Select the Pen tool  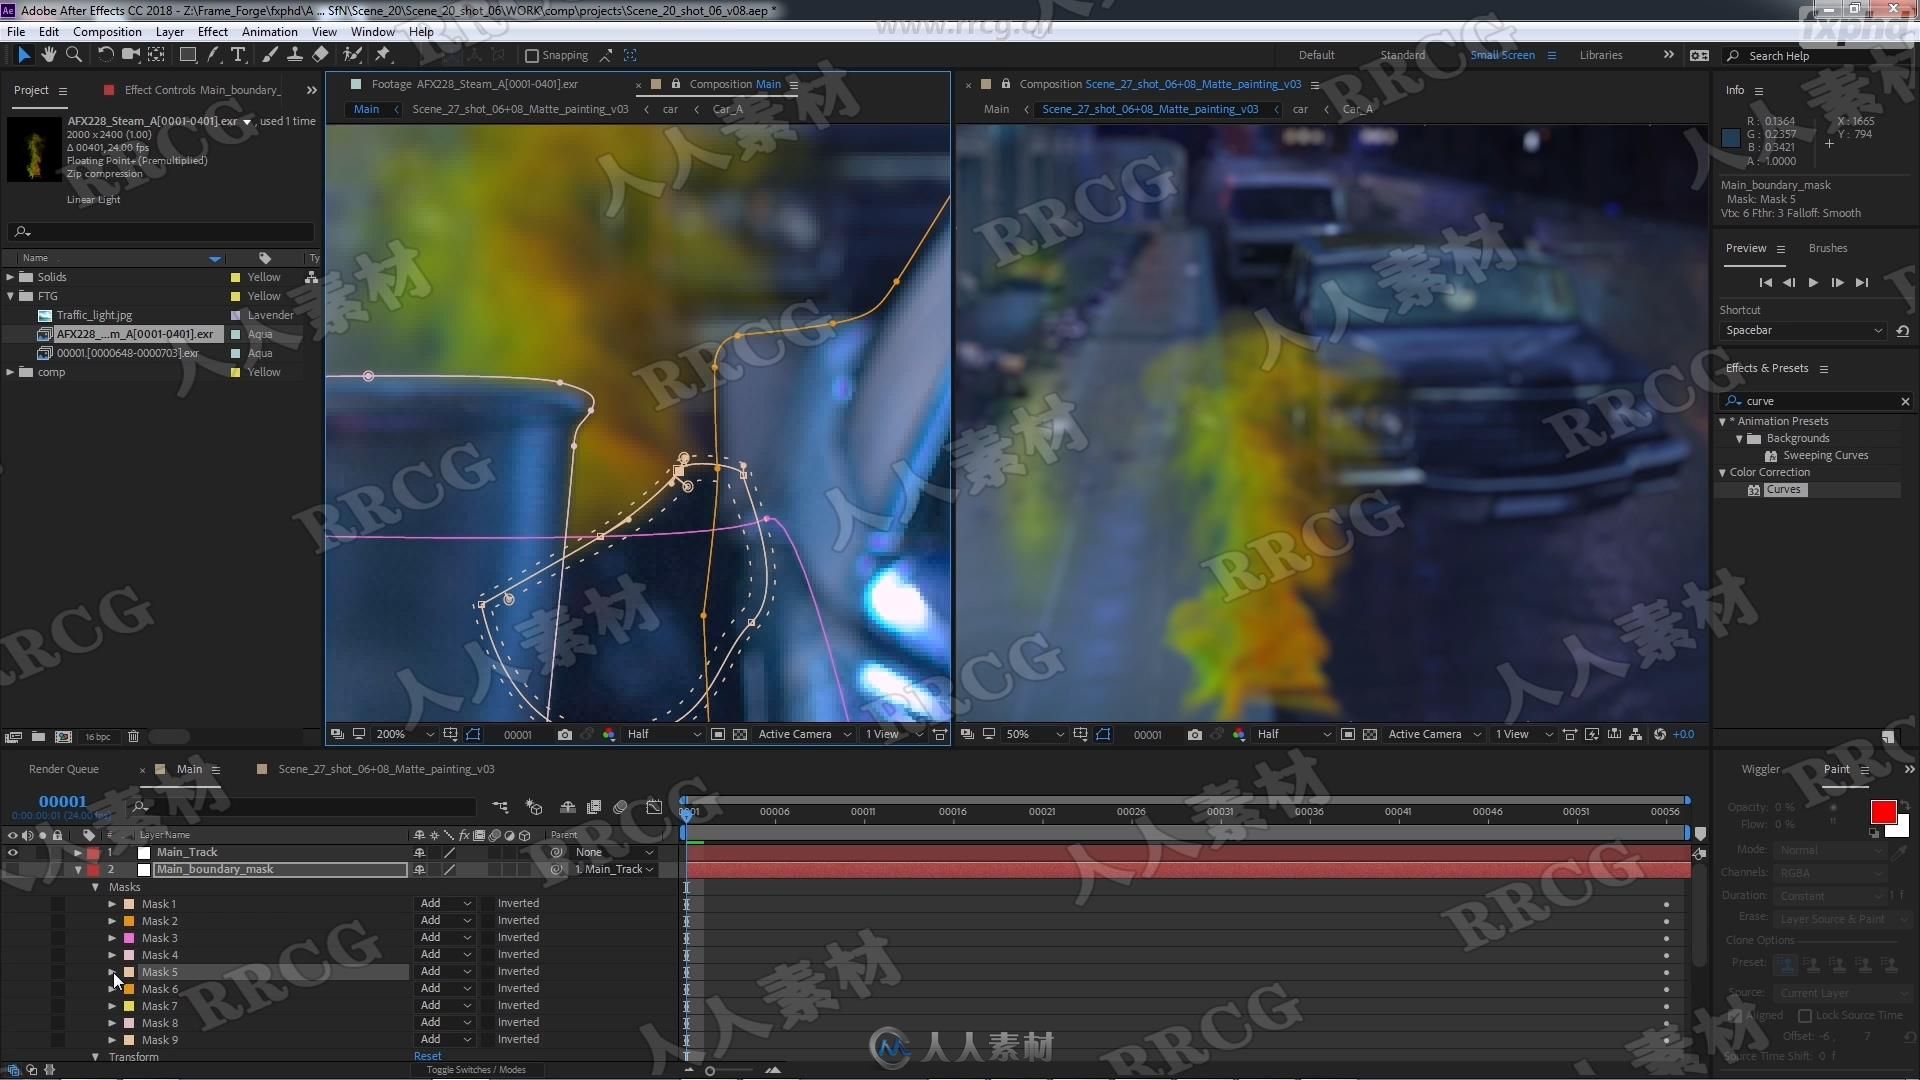pyautogui.click(x=213, y=55)
